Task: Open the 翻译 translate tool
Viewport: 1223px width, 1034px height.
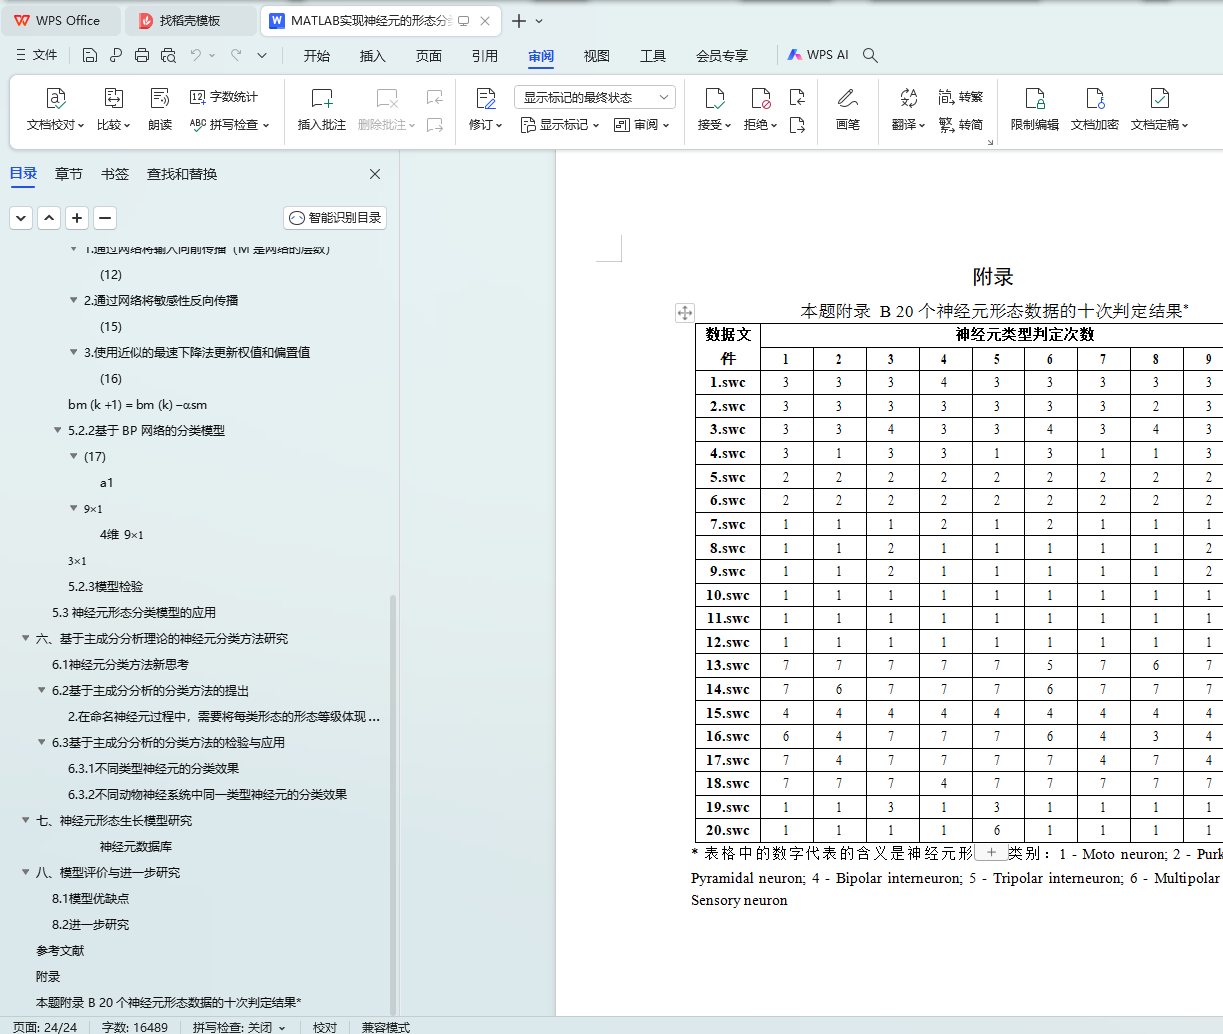Action: pyautogui.click(x=908, y=109)
